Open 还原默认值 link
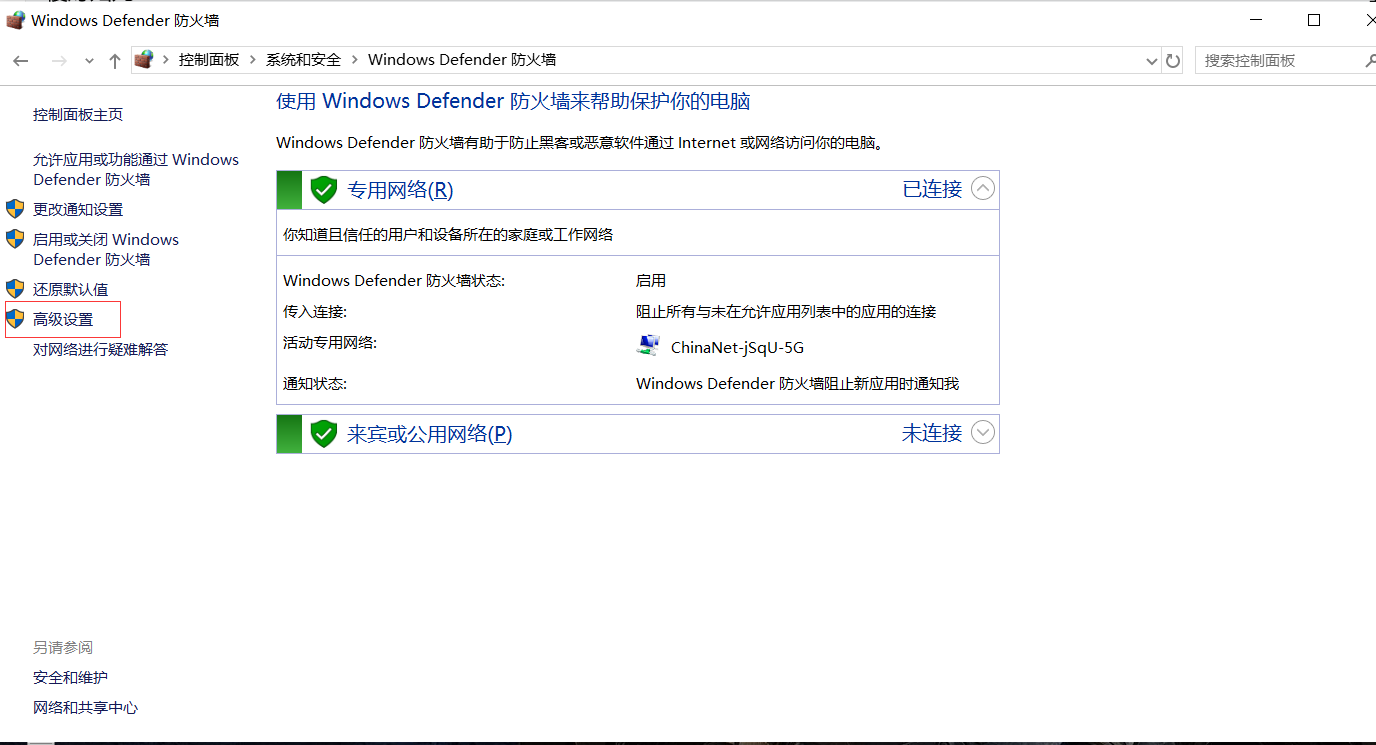 tap(71, 290)
